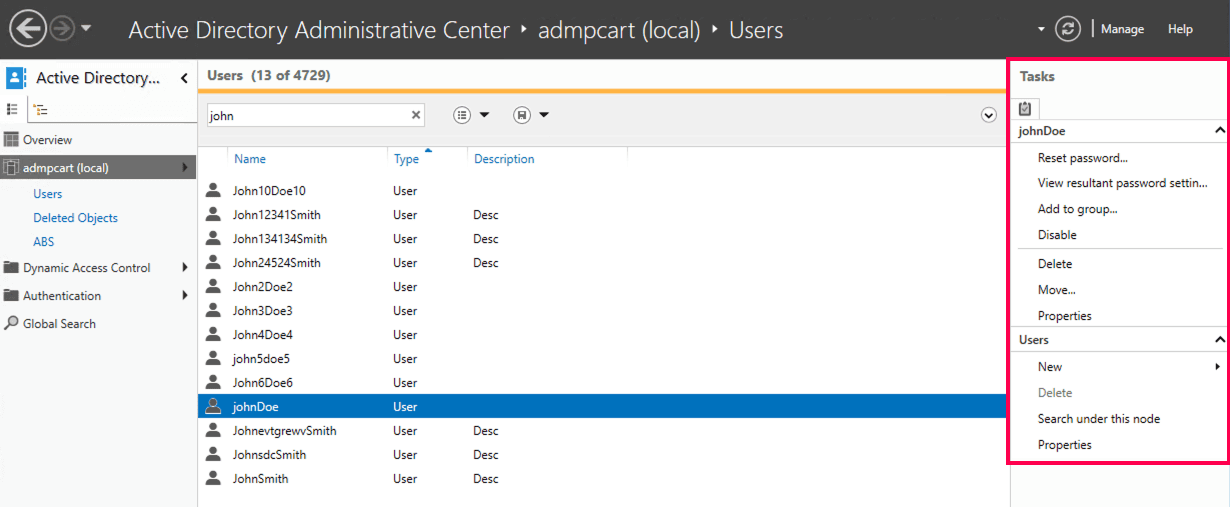Open Properties under Users tasks
Image resolution: width=1230 pixels, height=507 pixels.
[1065, 445]
